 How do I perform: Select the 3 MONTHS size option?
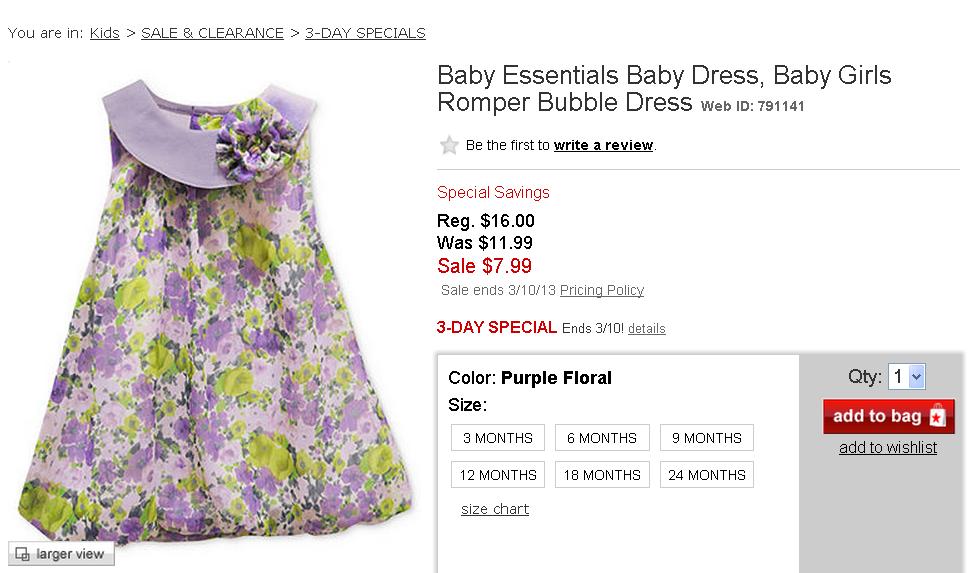pyautogui.click(x=498, y=438)
